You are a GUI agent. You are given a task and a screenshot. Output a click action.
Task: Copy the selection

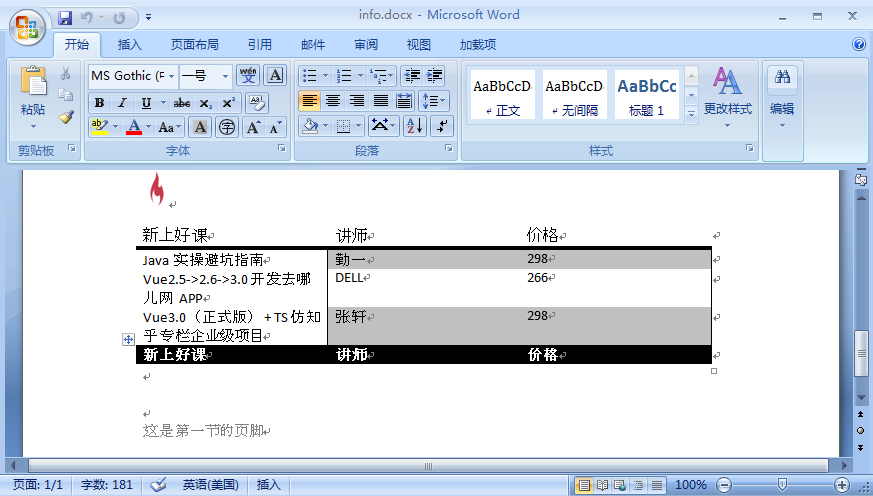(x=66, y=95)
